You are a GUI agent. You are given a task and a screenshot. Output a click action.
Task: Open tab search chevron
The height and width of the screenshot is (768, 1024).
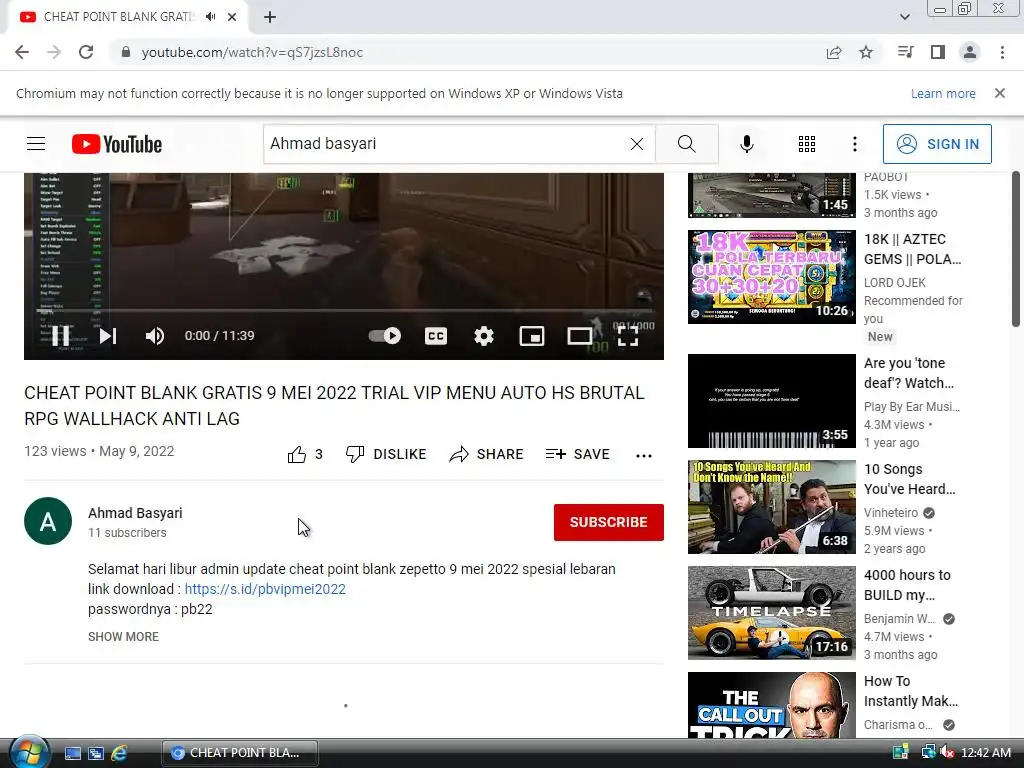point(904,17)
